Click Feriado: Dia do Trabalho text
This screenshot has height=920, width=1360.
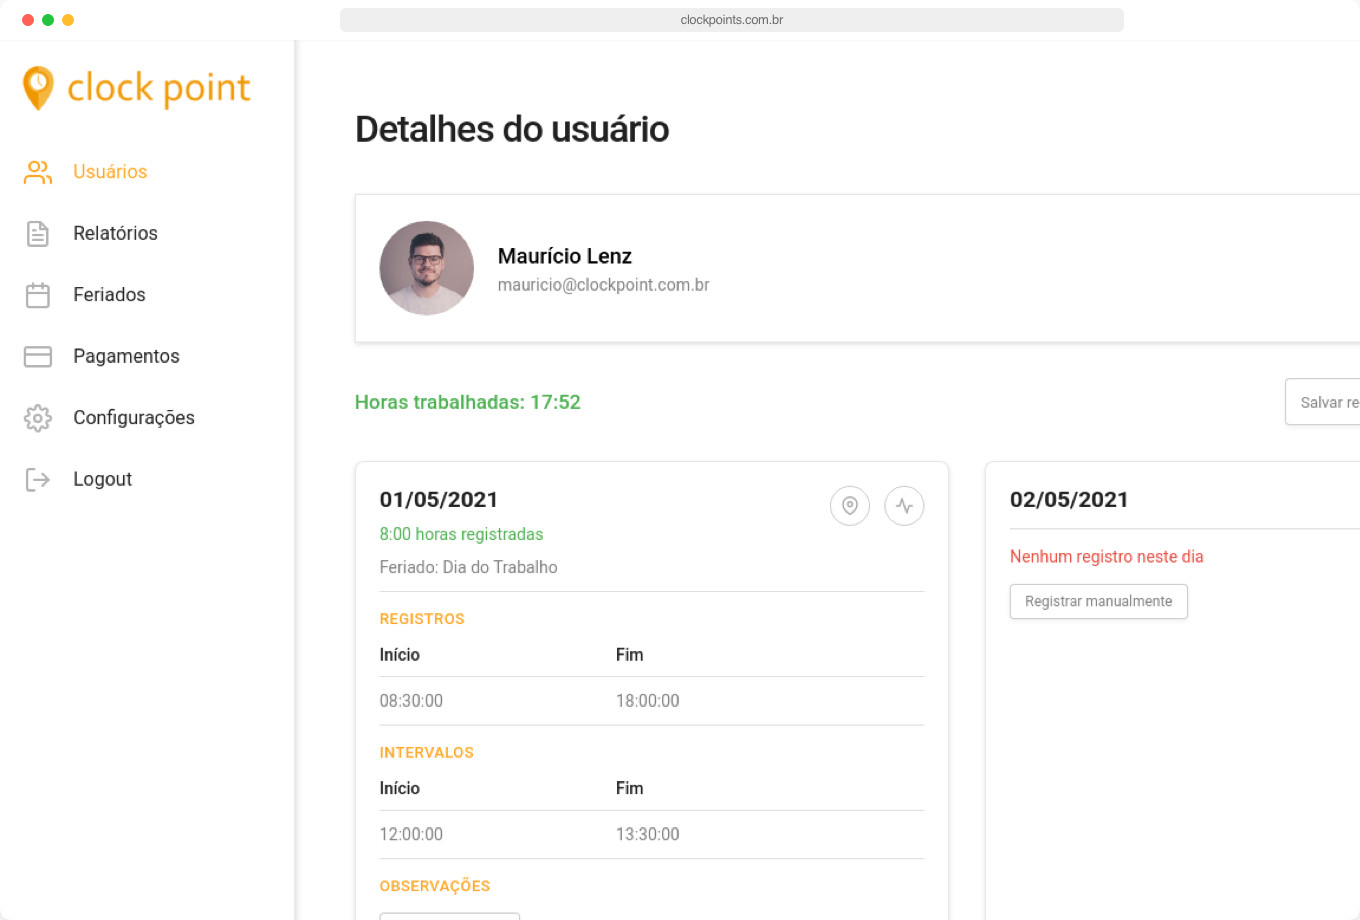469,568
